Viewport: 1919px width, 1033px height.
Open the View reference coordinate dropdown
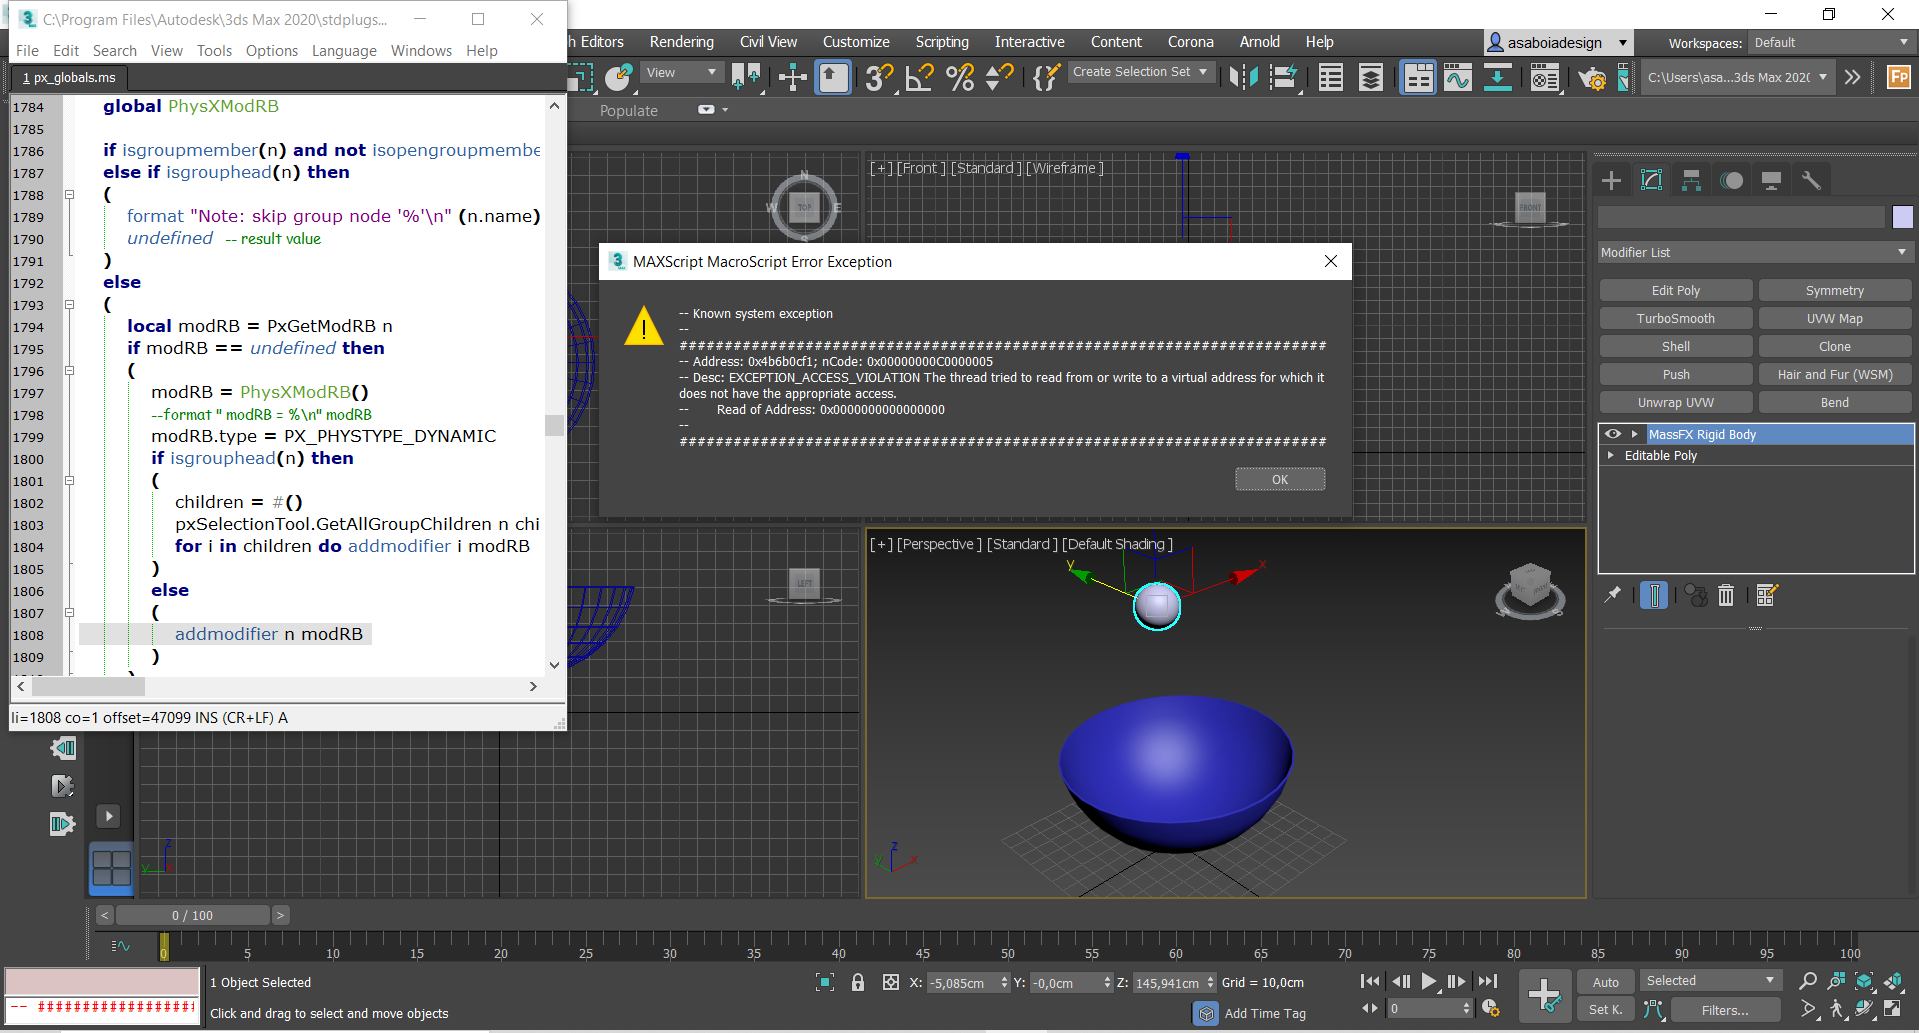click(x=682, y=73)
